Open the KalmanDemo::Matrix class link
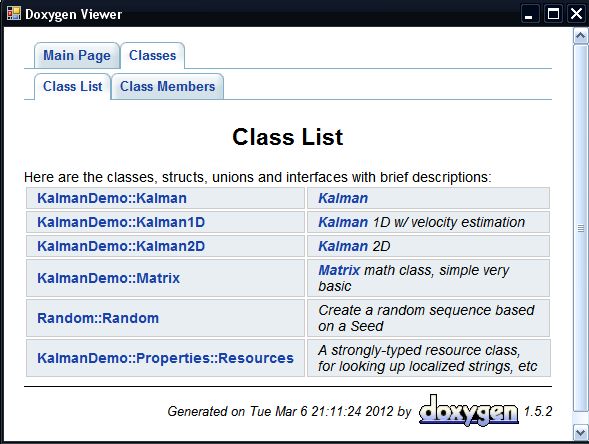The width and height of the screenshot is (589, 444). click(108, 278)
